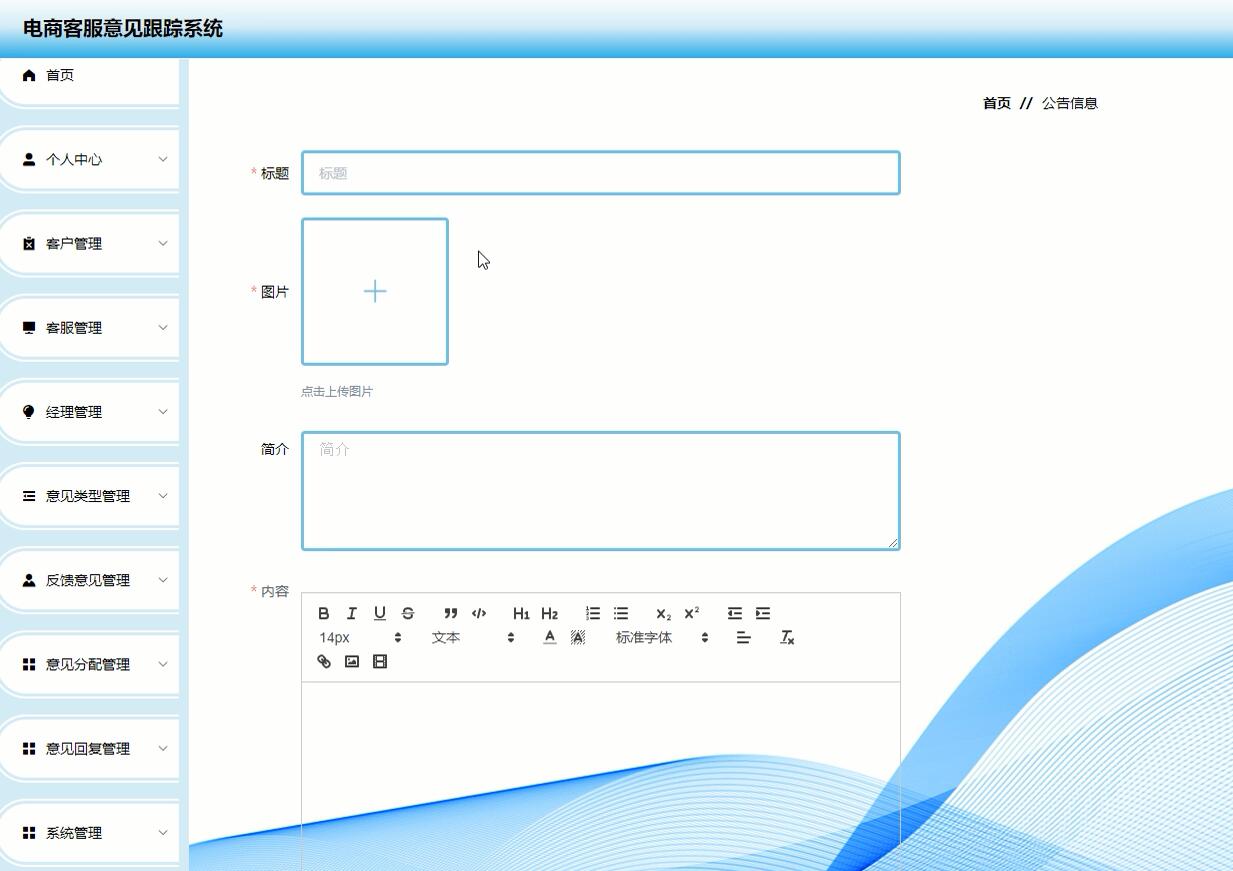Toggle underline formatting in the editor
Image resolution: width=1233 pixels, height=871 pixels.
coord(380,614)
